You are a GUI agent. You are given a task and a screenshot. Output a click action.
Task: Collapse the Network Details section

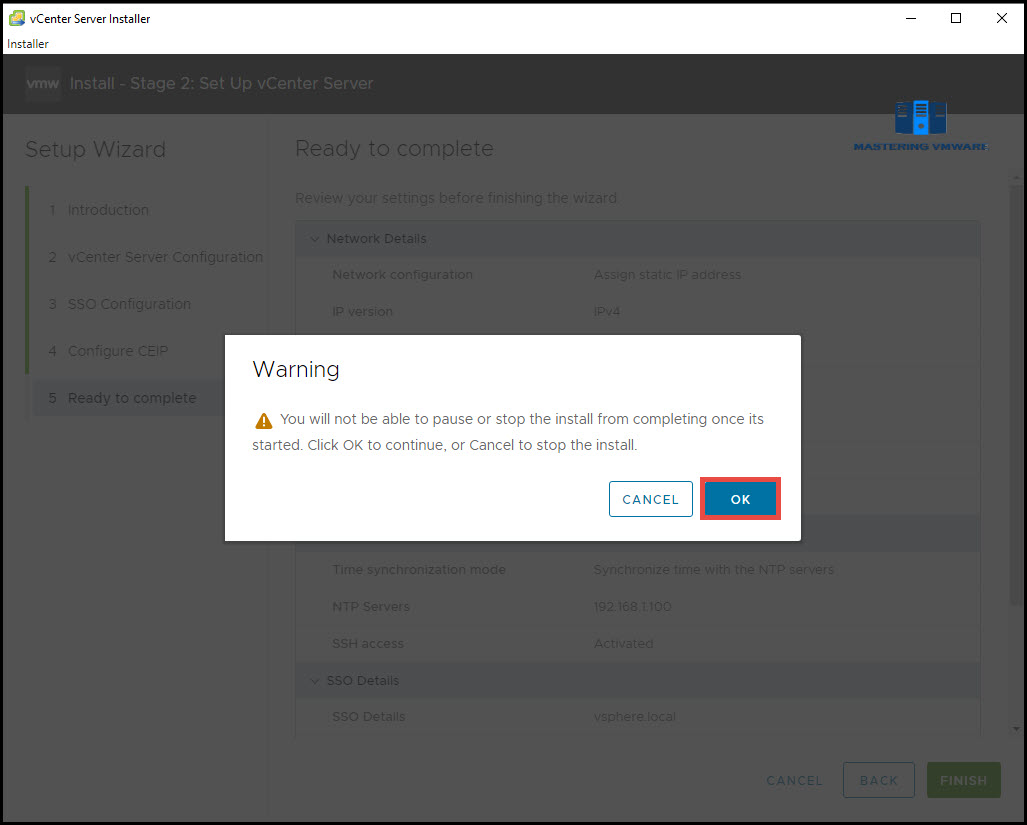click(x=314, y=239)
